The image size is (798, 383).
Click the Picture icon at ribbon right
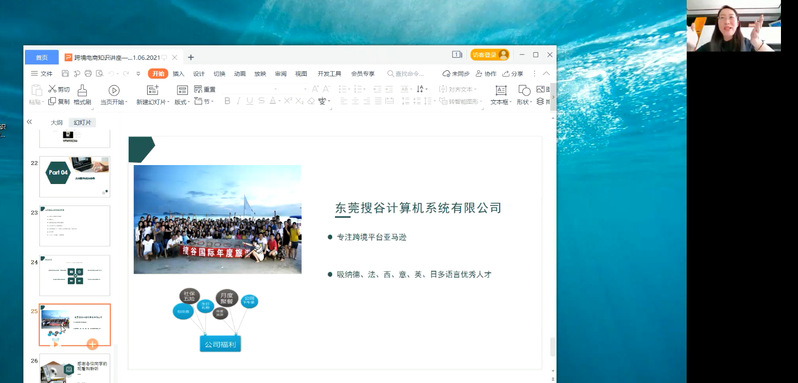click(540, 89)
